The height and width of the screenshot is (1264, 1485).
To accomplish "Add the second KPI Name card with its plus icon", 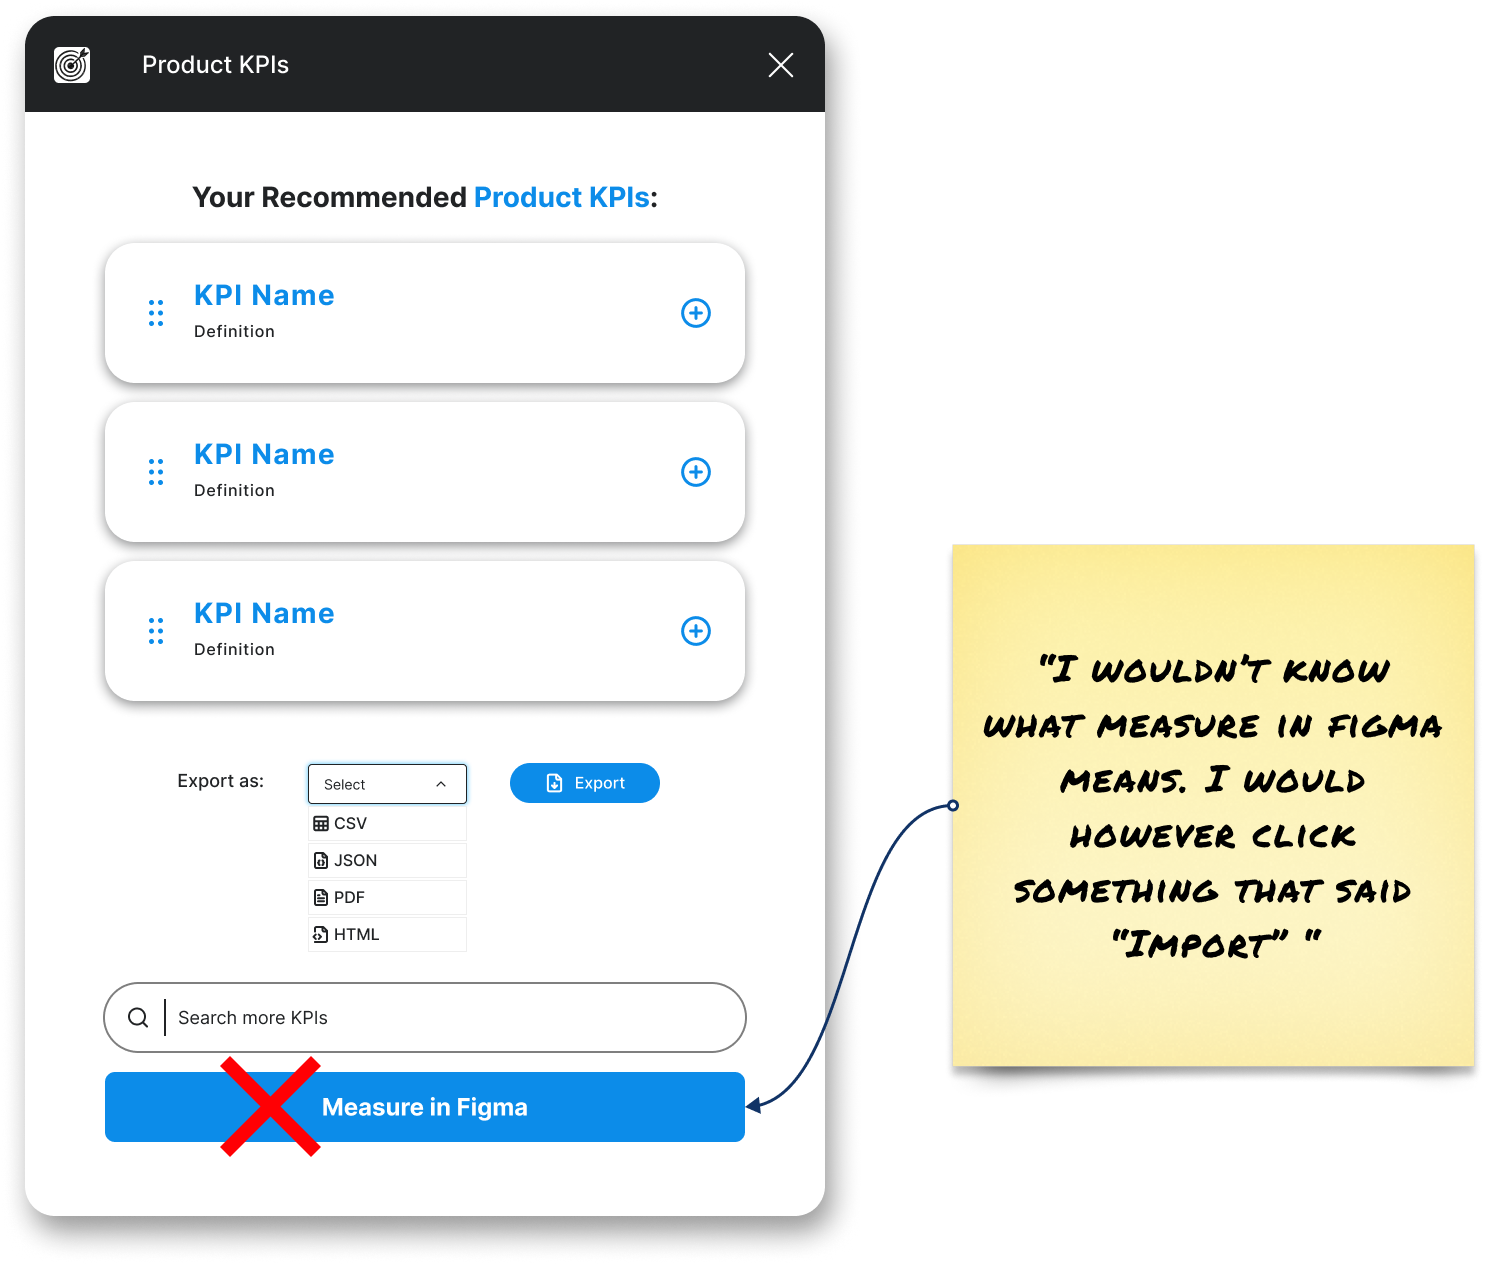I will point(696,472).
